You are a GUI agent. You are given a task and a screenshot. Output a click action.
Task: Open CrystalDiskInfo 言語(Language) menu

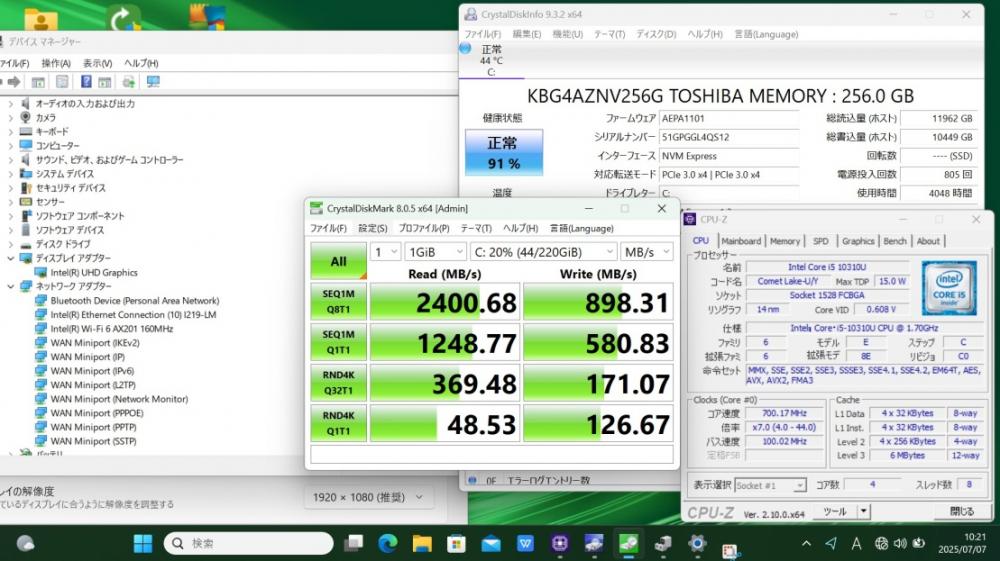(766, 34)
